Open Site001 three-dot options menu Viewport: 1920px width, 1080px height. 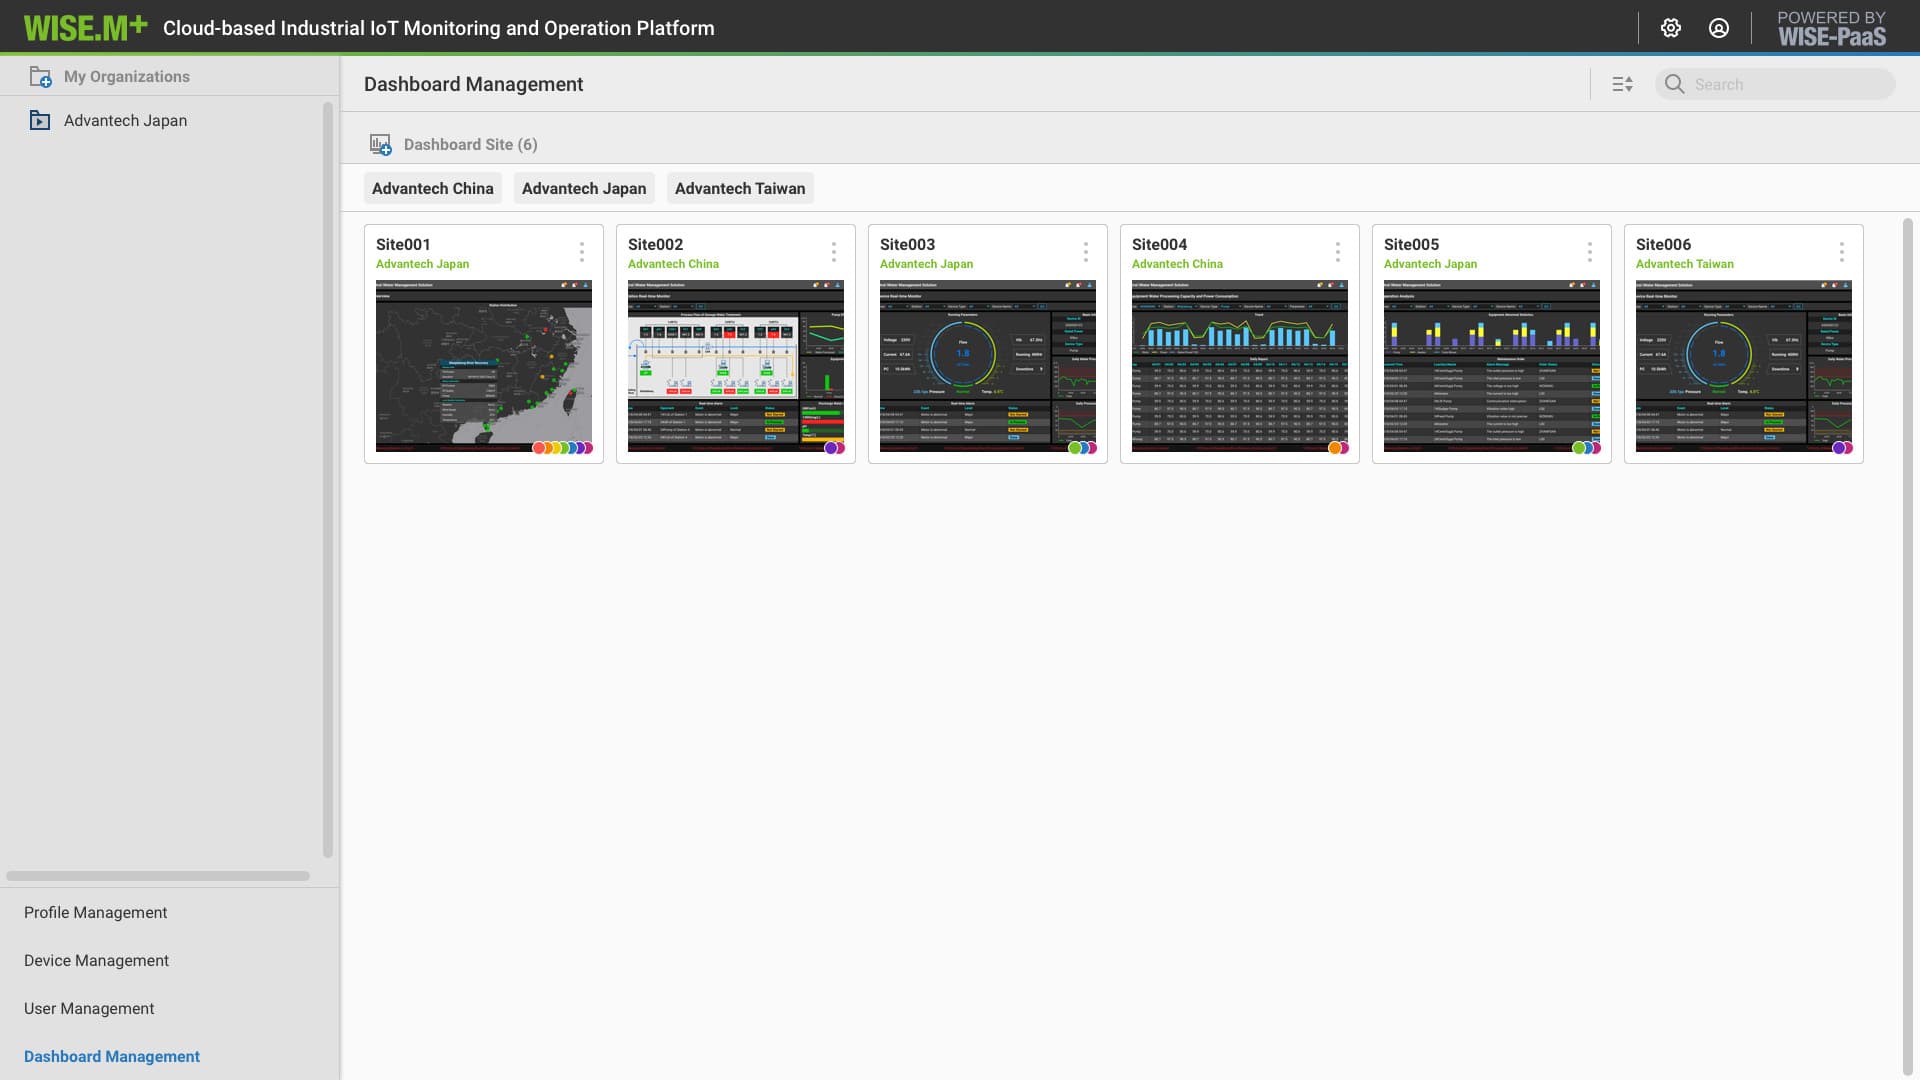(581, 252)
